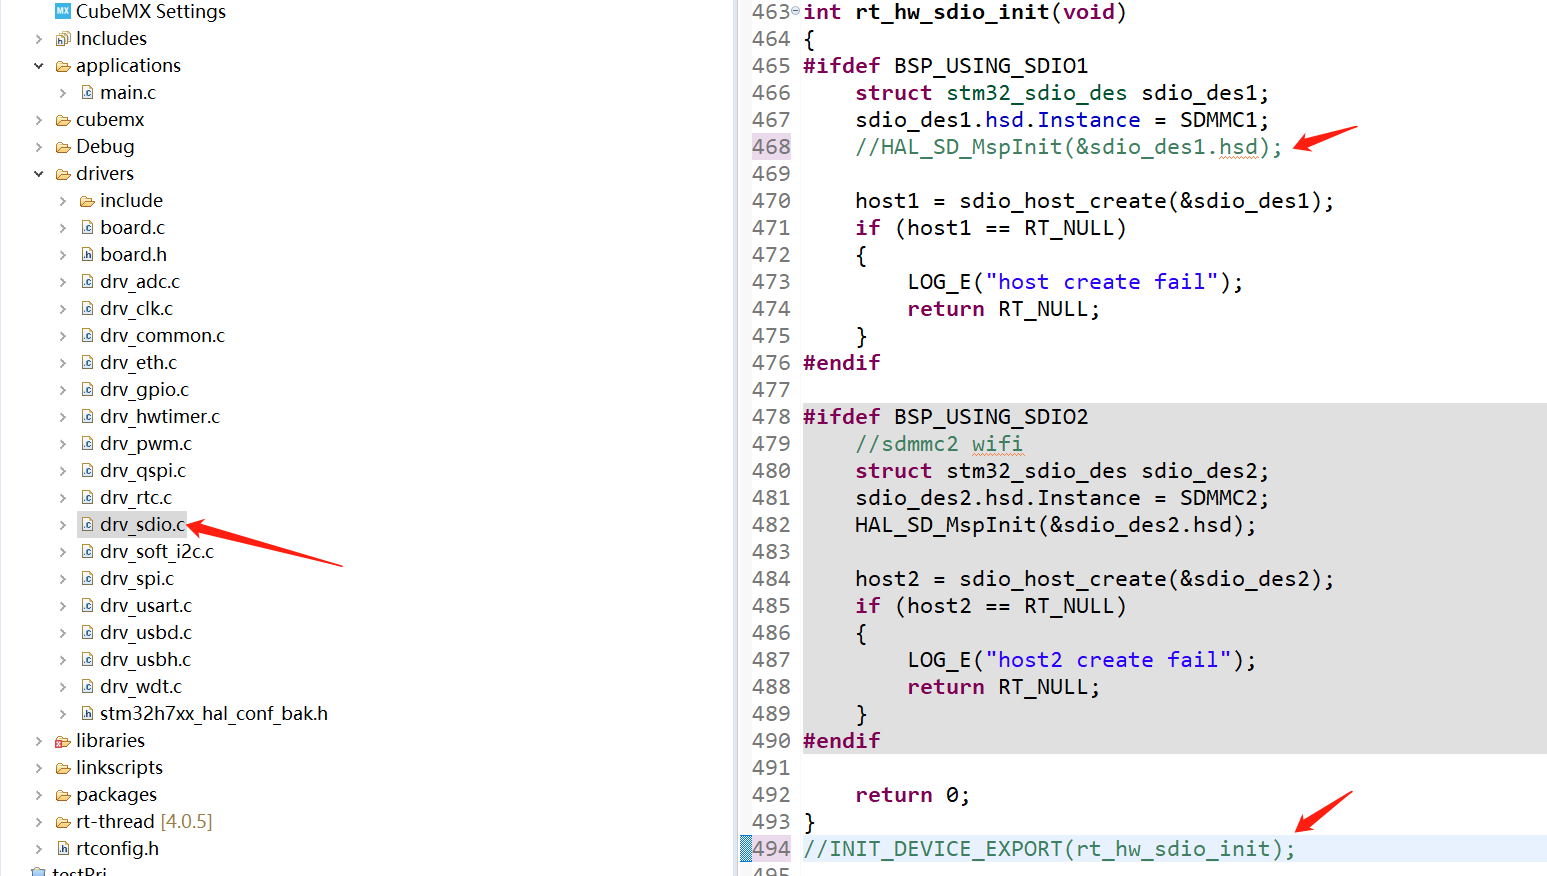Click the libraries folder icon

pos(63,741)
